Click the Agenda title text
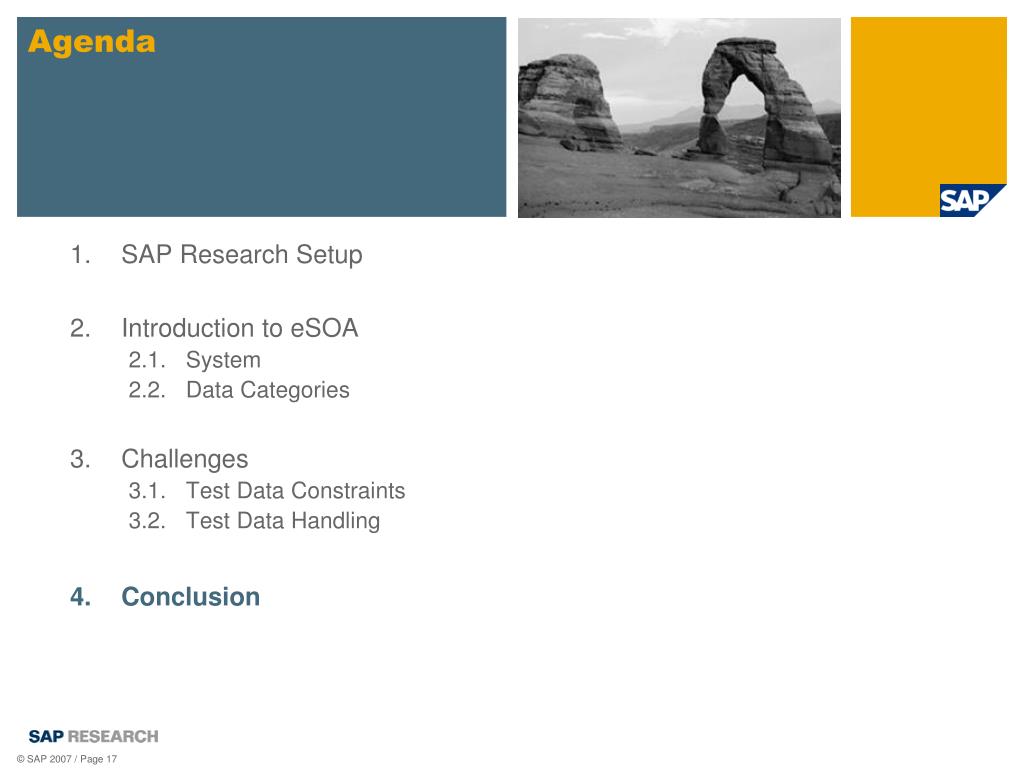Screen dimensions: 1024x768 point(91,42)
